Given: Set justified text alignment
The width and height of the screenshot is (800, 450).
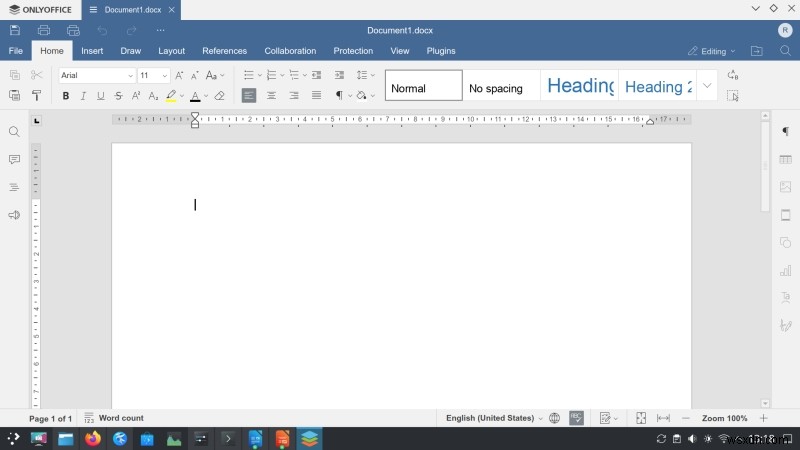Looking at the screenshot, I should coord(316,95).
